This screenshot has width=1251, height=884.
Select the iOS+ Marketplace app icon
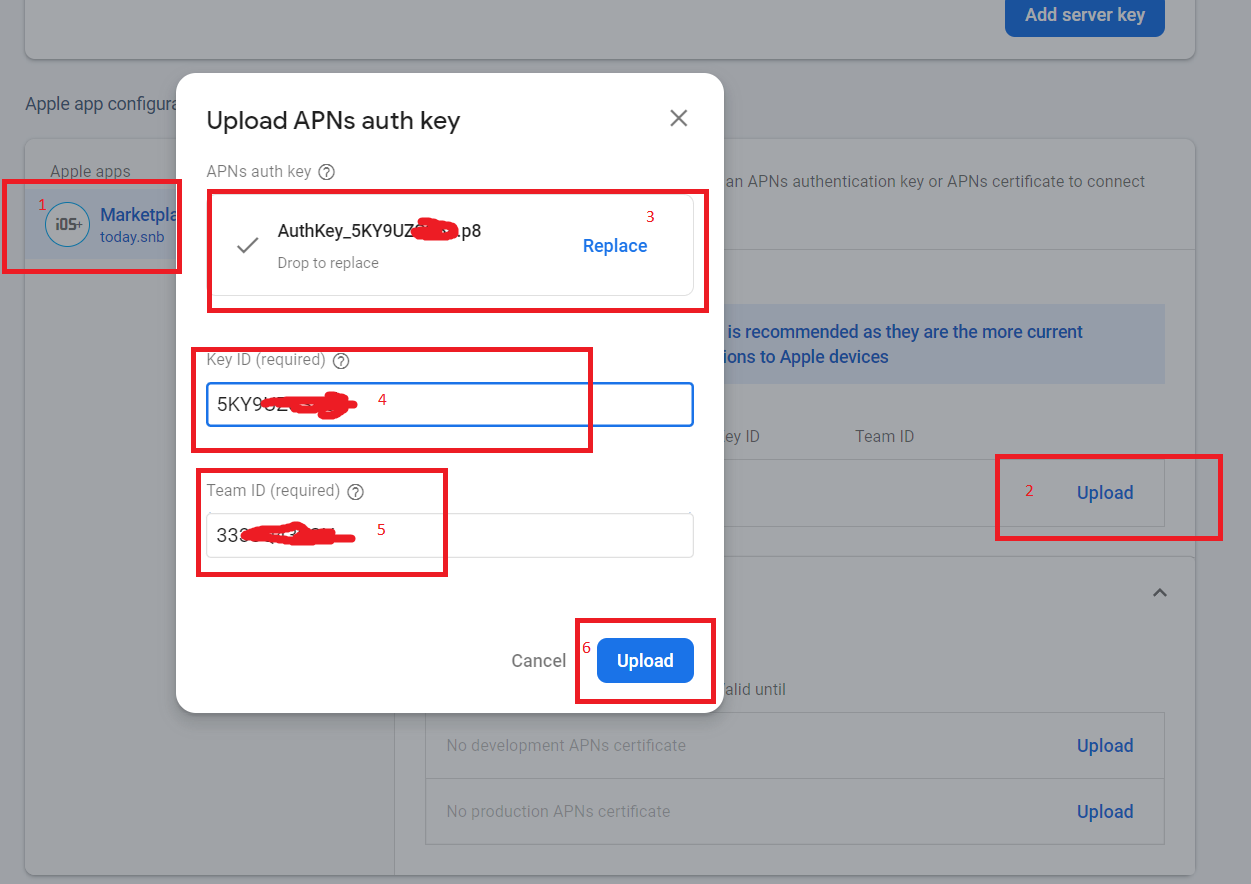67,224
